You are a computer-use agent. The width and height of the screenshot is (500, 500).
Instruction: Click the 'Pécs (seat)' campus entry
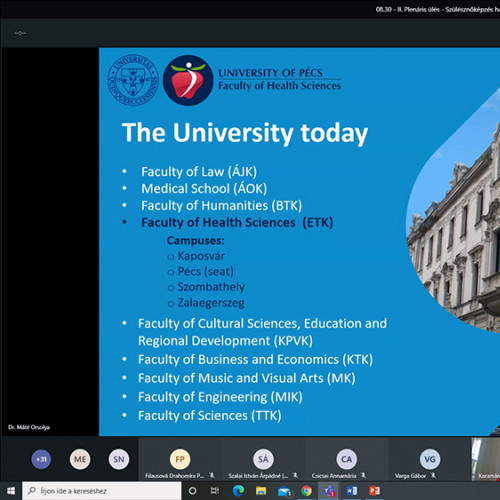[205, 271]
